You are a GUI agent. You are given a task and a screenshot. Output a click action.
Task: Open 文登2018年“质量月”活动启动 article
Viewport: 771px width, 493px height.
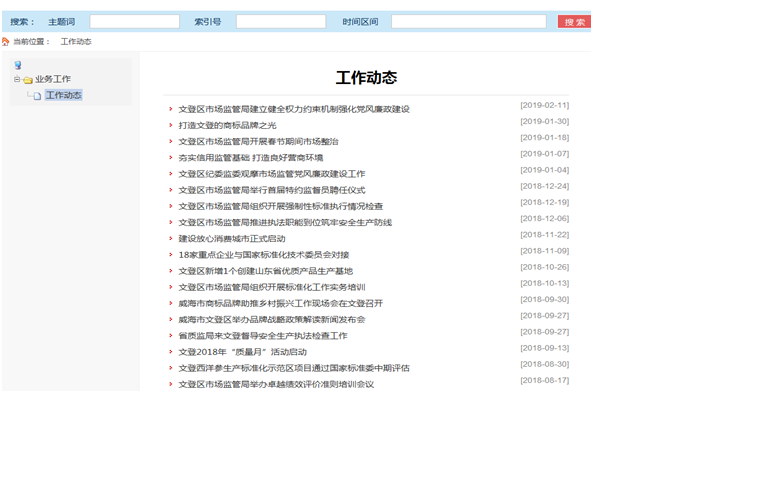coord(243,352)
